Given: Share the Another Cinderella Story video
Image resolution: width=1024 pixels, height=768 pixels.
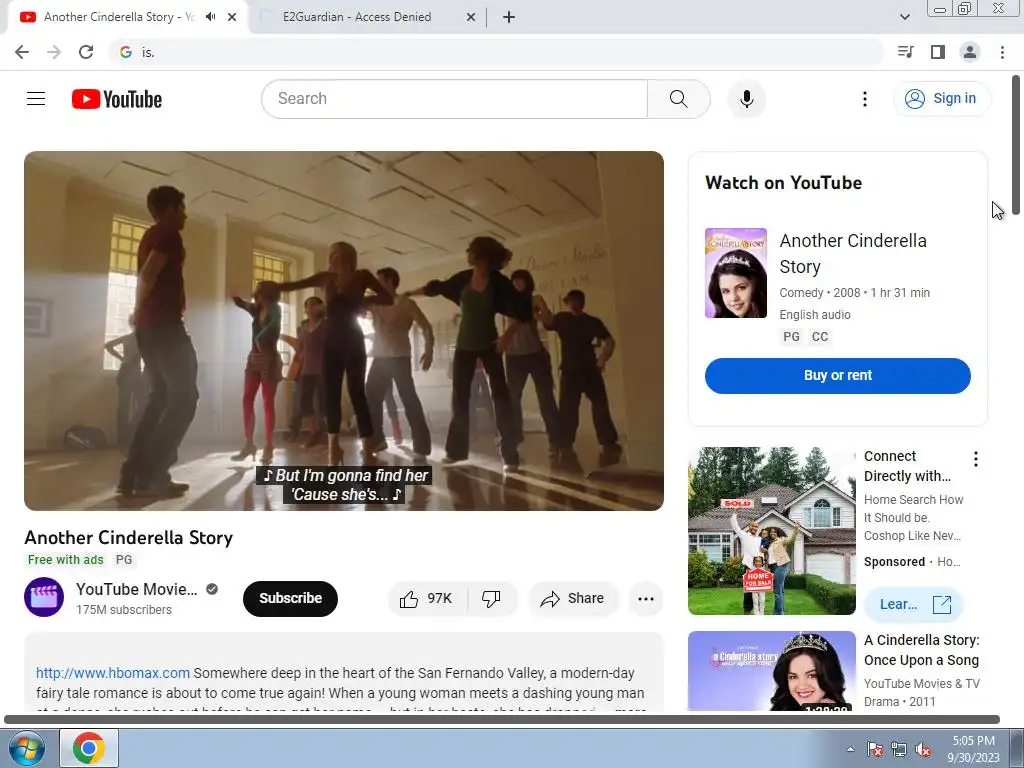Looking at the screenshot, I should click(x=573, y=598).
